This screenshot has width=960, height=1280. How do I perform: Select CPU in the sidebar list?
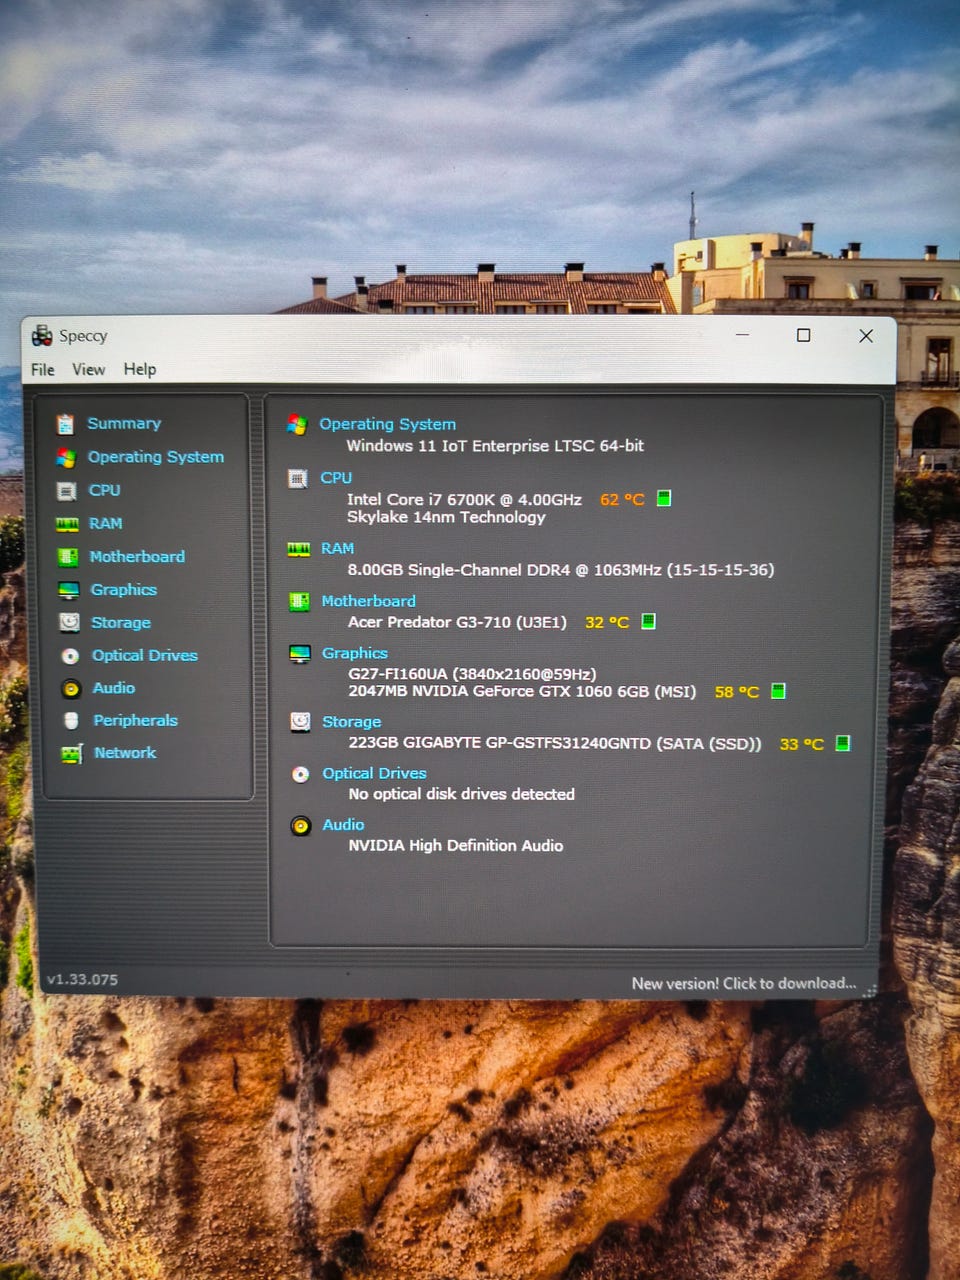105,490
